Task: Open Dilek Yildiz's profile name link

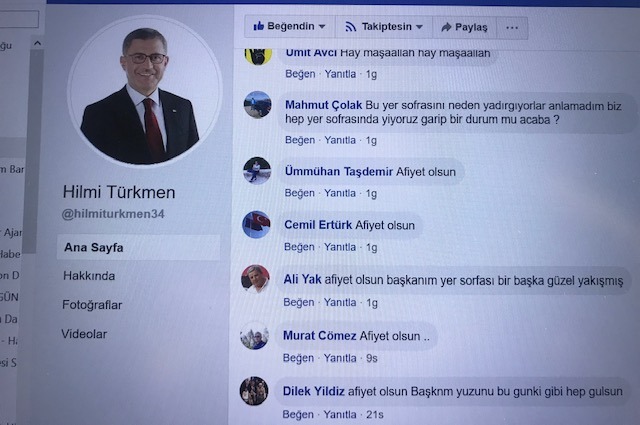Action: pyautogui.click(x=313, y=391)
